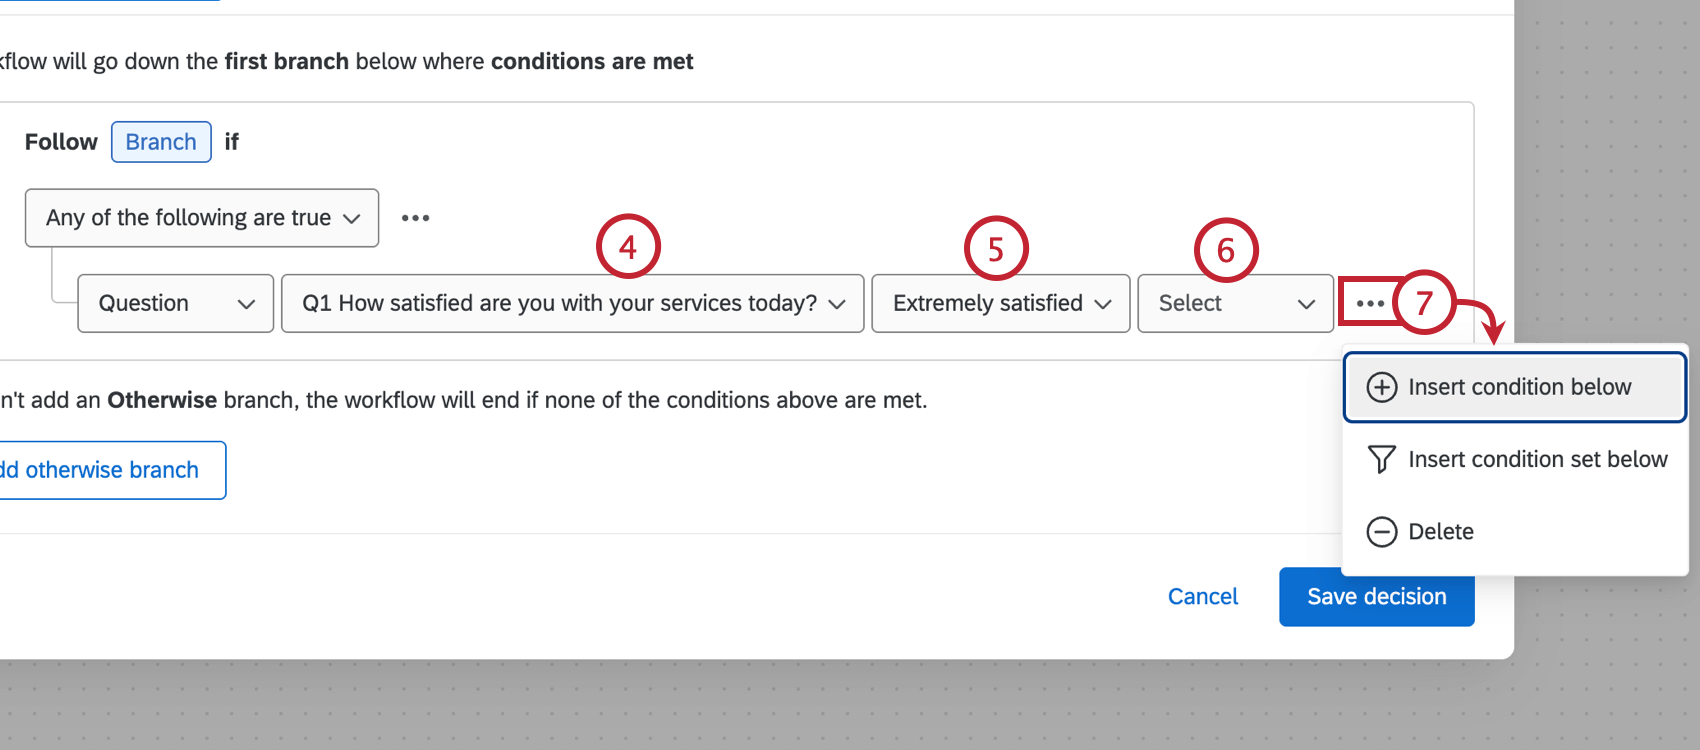Open the Question type dropdown
The width and height of the screenshot is (1700, 750).
point(174,303)
